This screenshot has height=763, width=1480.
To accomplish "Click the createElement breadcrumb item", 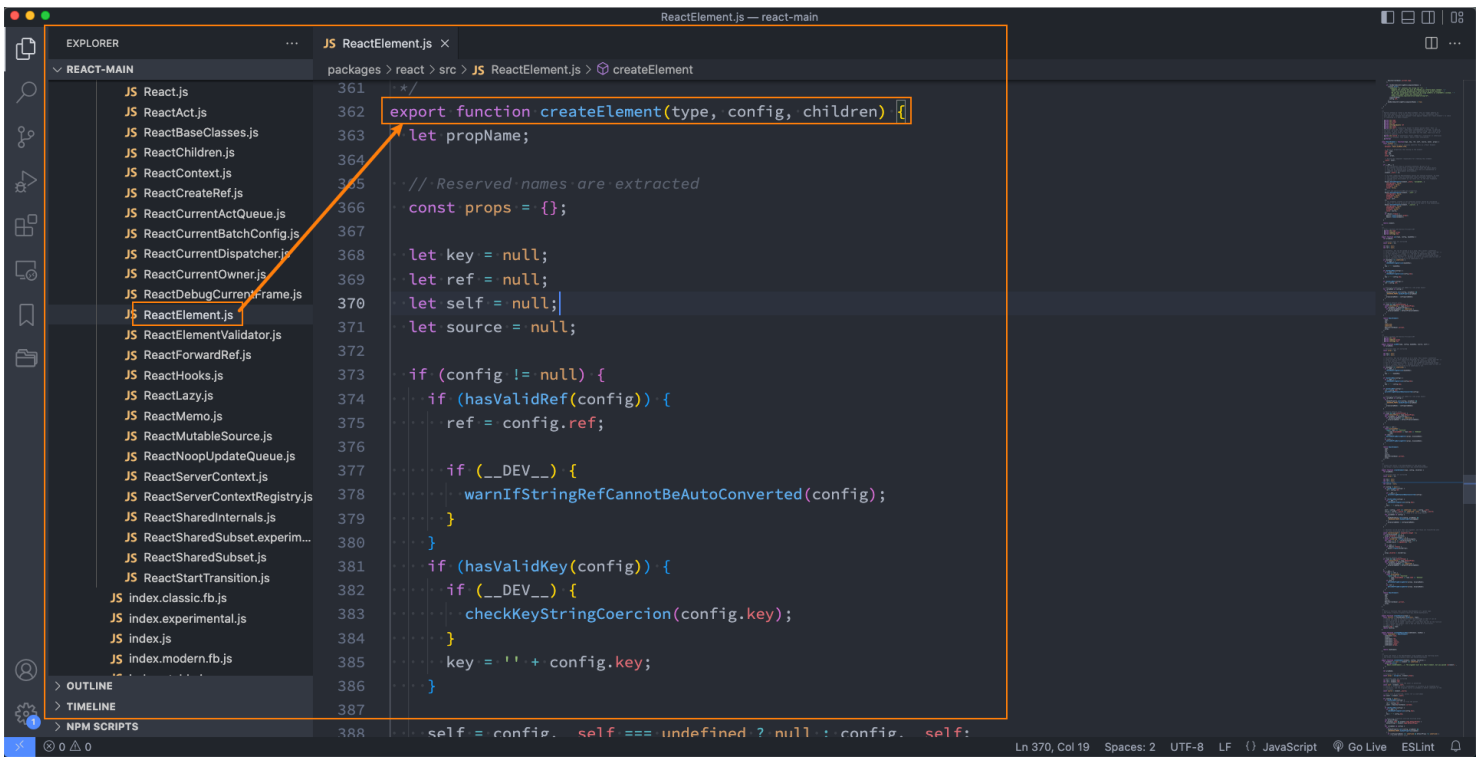I will [652, 70].
